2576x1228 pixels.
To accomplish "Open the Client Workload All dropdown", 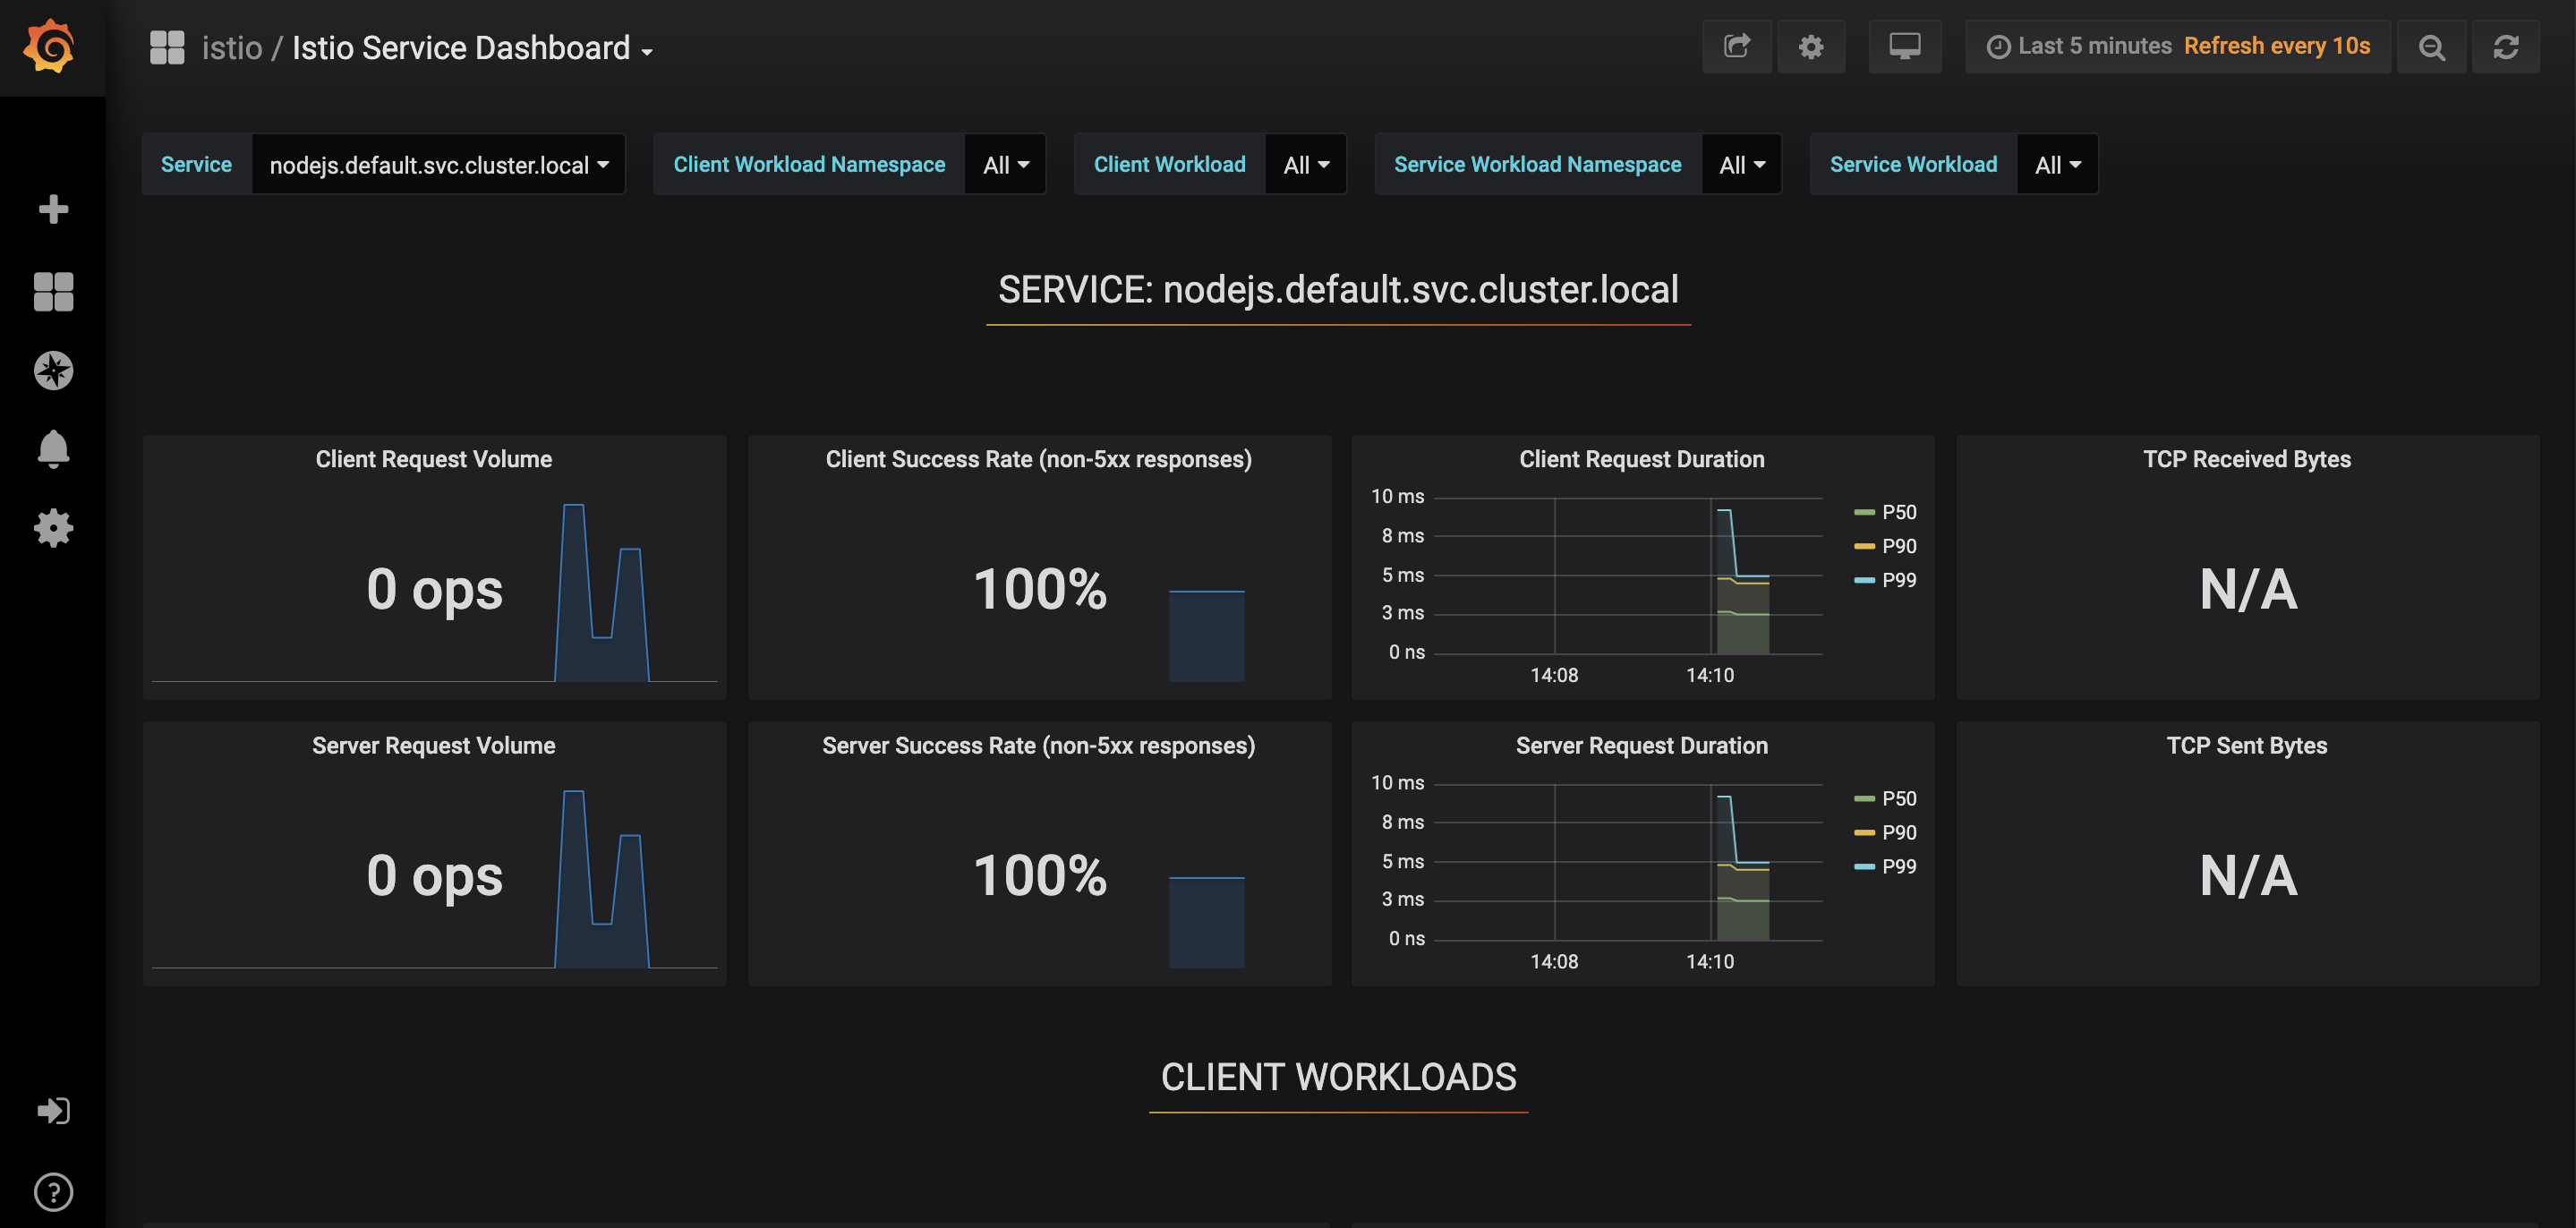I will tap(1306, 164).
